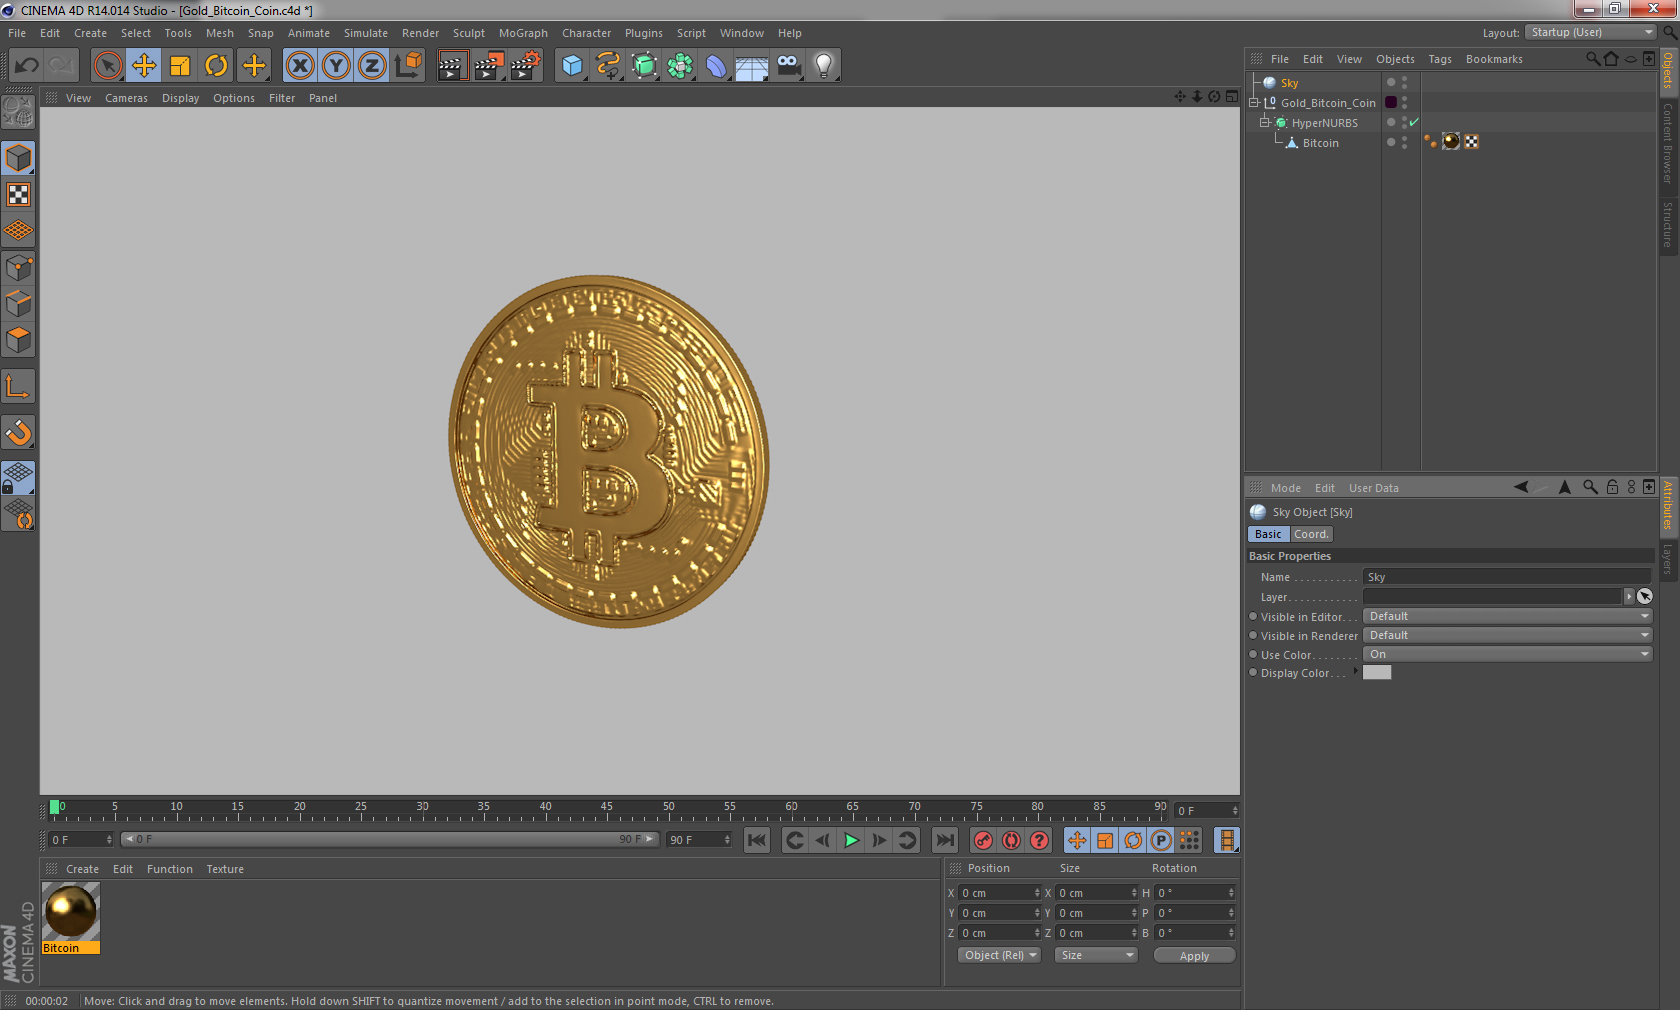Click the preview range slider bar
This screenshot has width=1680, height=1010.
390,839
